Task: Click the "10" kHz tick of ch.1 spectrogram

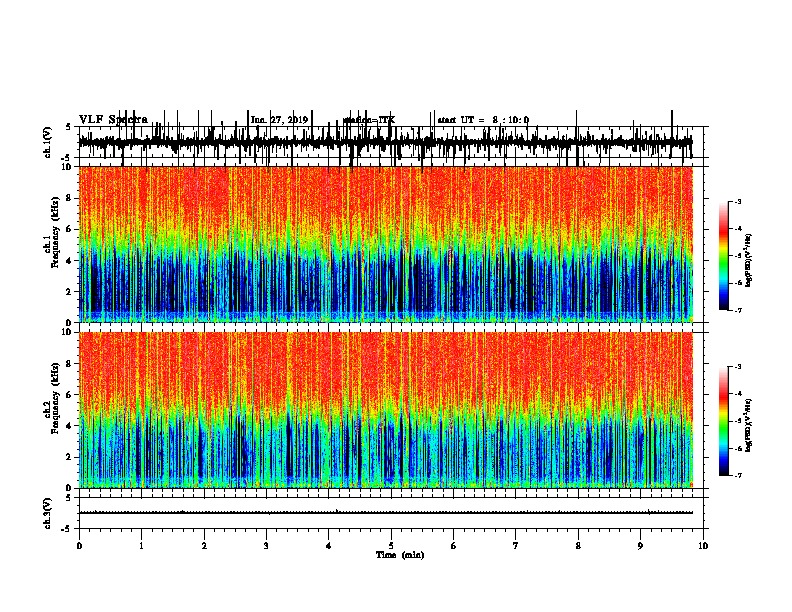Action: tap(67, 167)
